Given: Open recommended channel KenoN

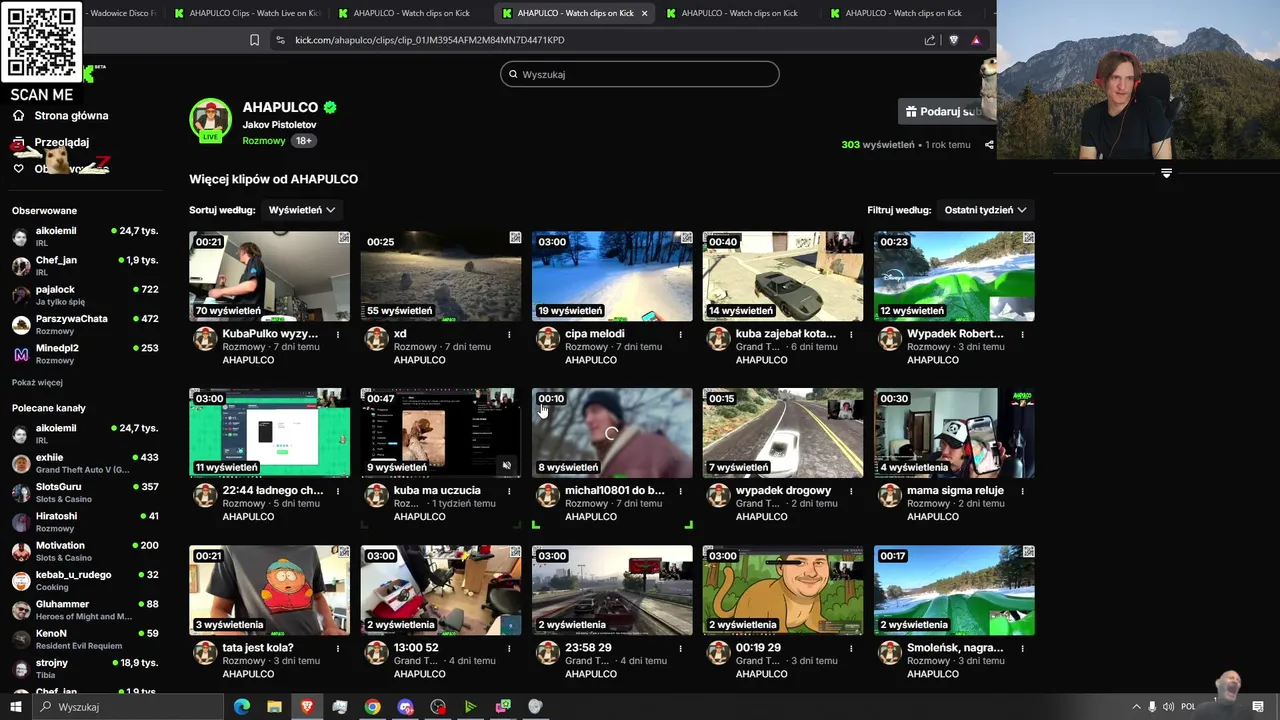Looking at the screenshot, I should 85,638.
